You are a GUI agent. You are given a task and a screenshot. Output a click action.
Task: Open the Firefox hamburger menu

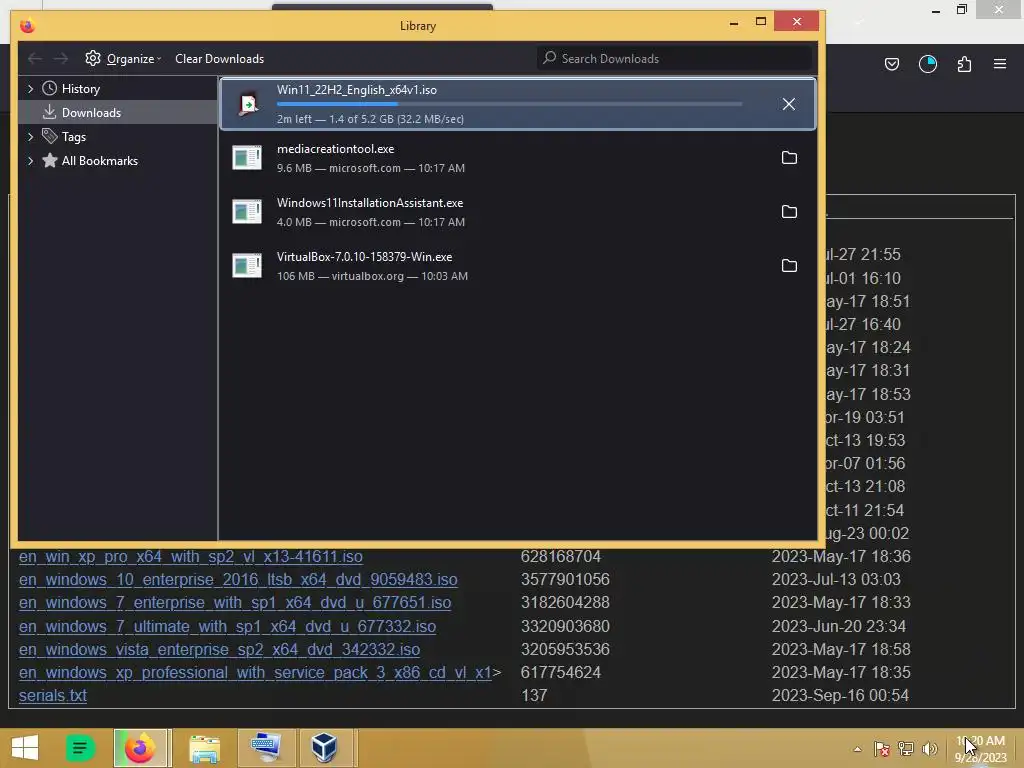[1000, 64]
